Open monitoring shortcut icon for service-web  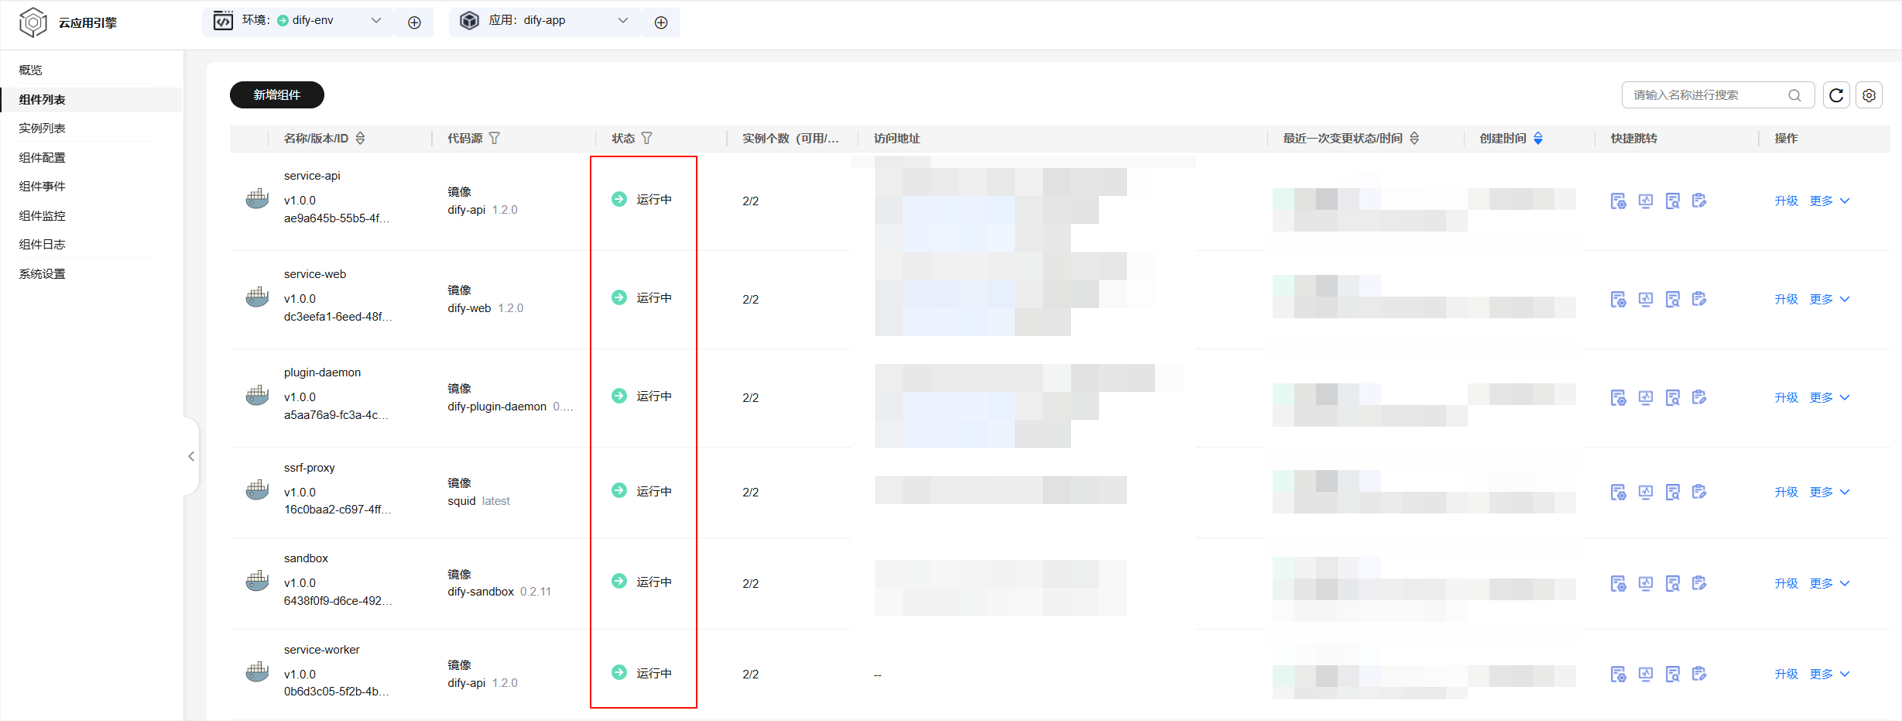coord(1645,299)
